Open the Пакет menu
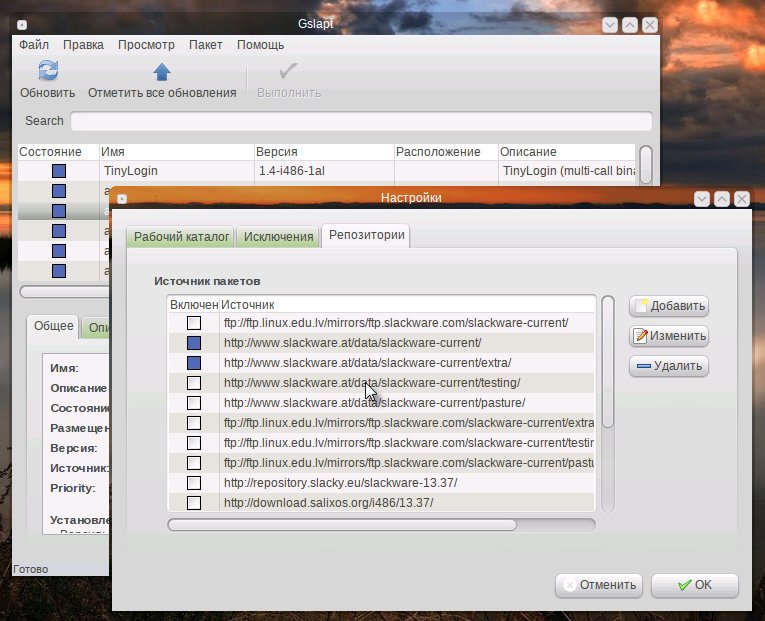 point(205,45)
